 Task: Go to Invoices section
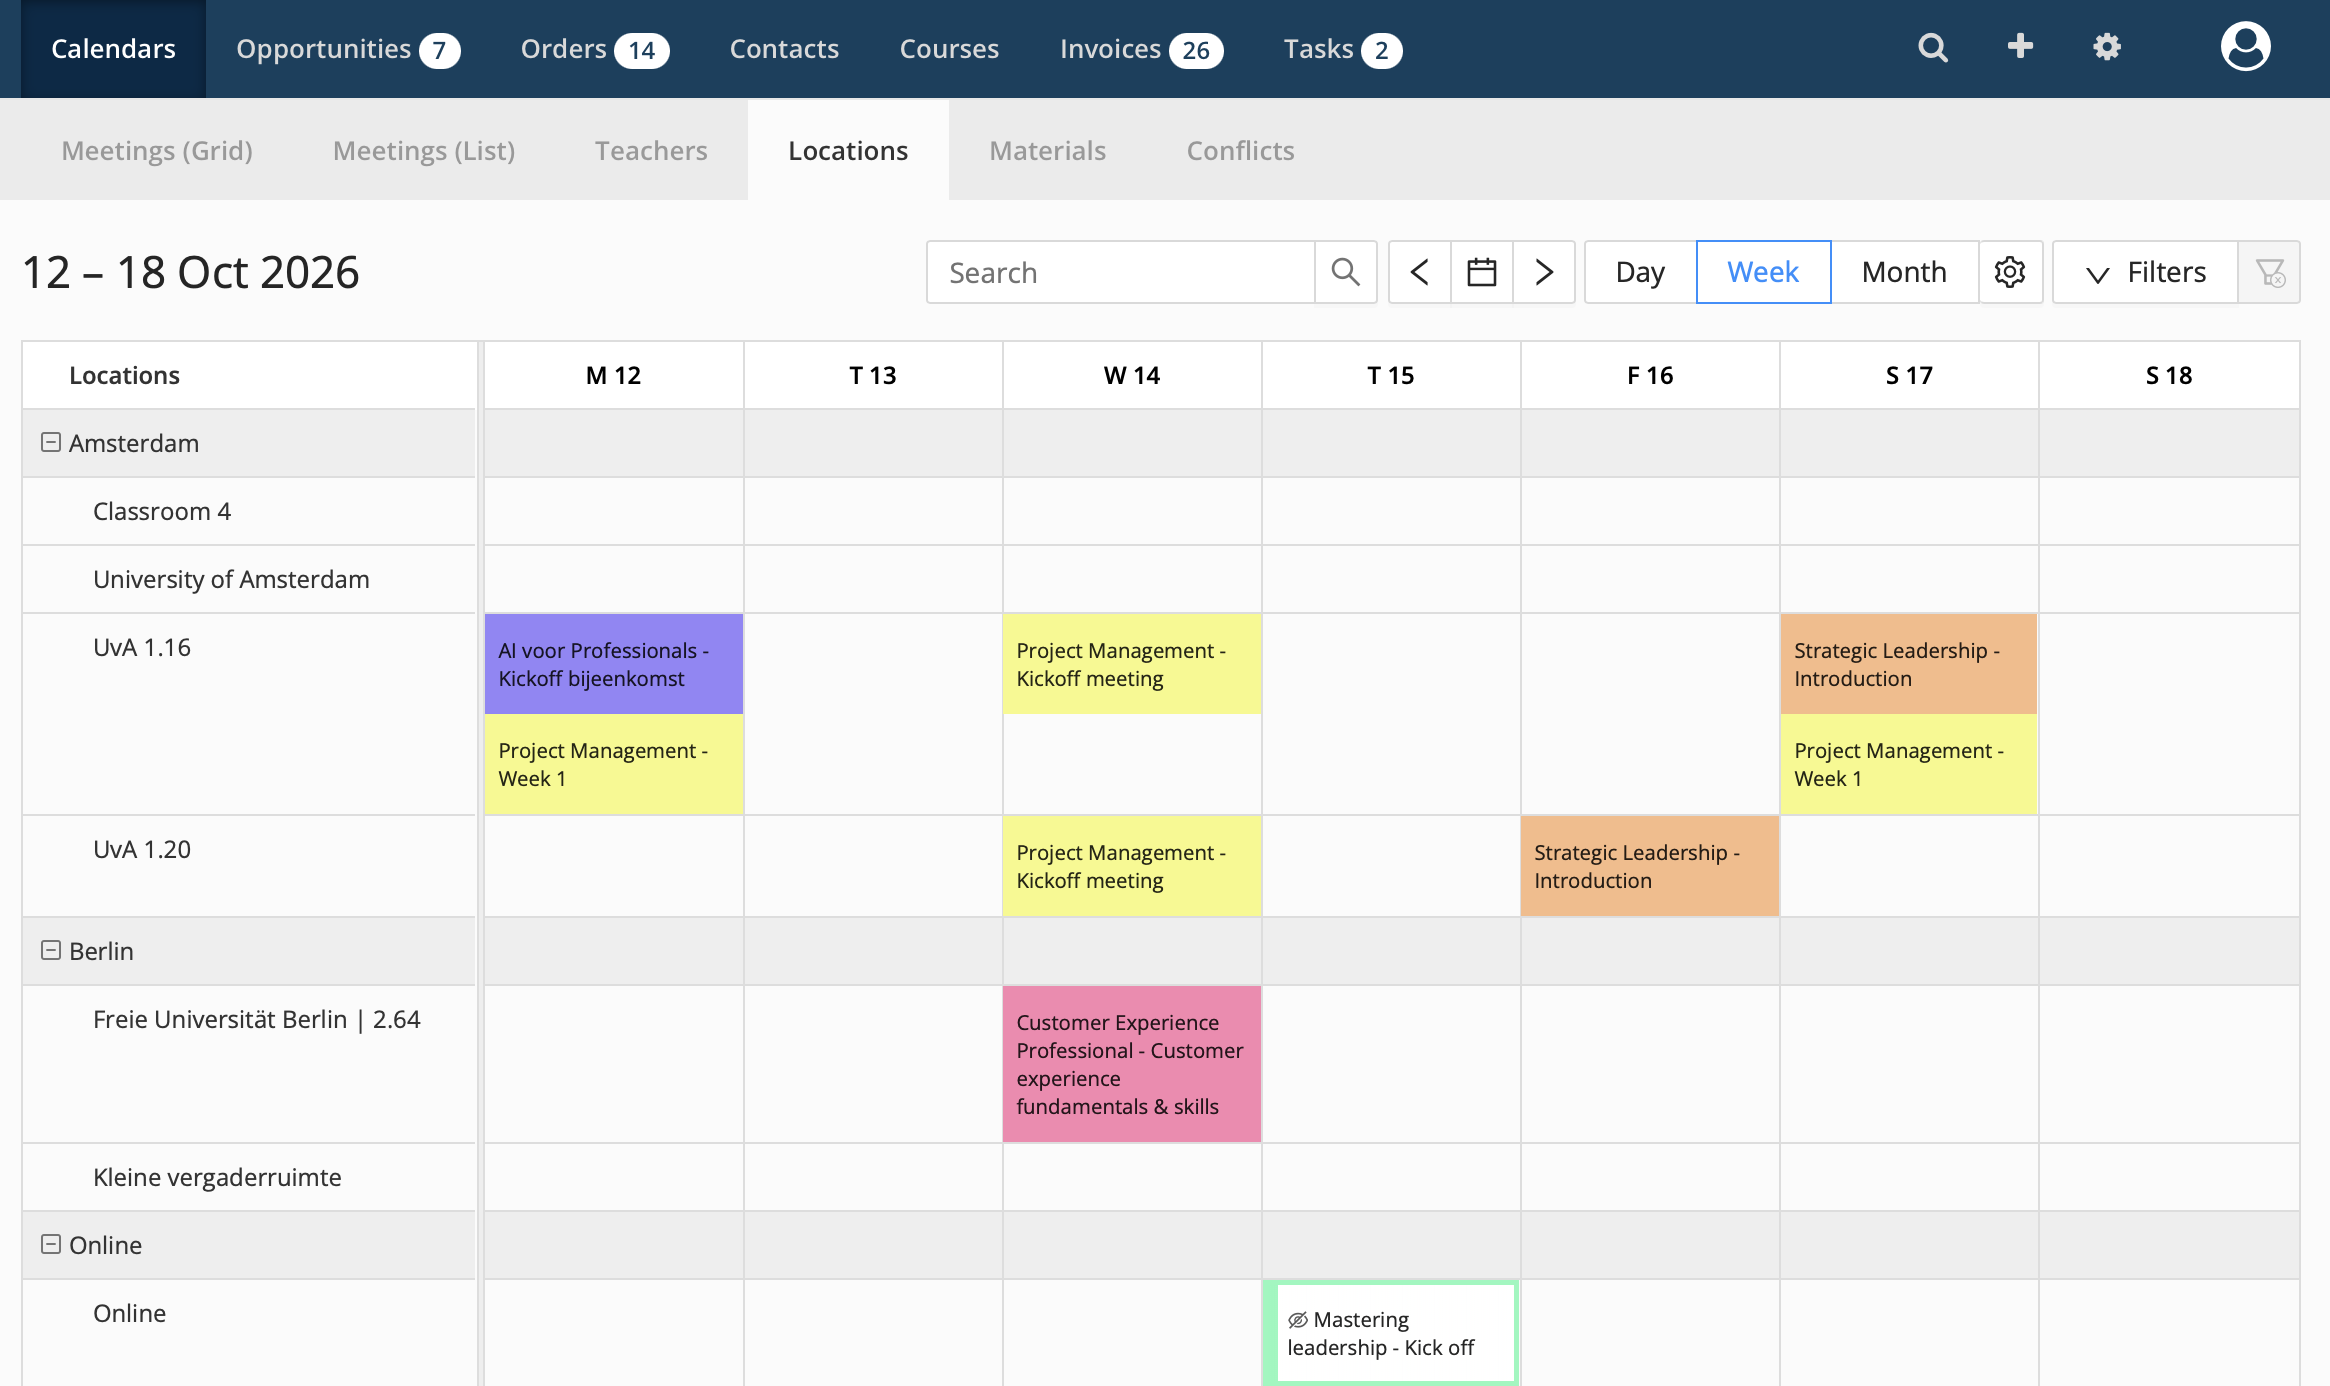(x=1141, y=49)
